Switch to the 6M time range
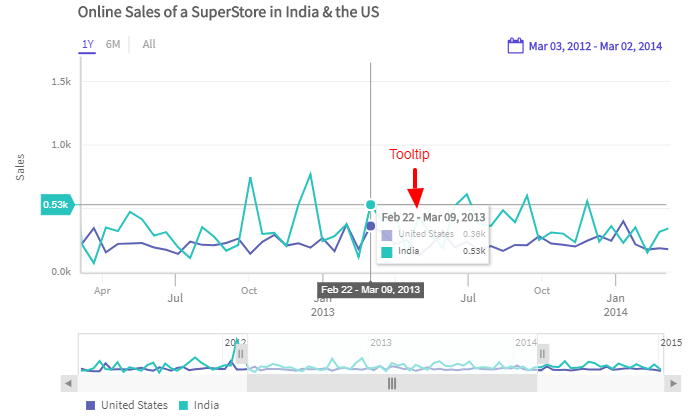The width and height of the screenshot is (700, 420). pyautogui.click(x=113, y=44)
